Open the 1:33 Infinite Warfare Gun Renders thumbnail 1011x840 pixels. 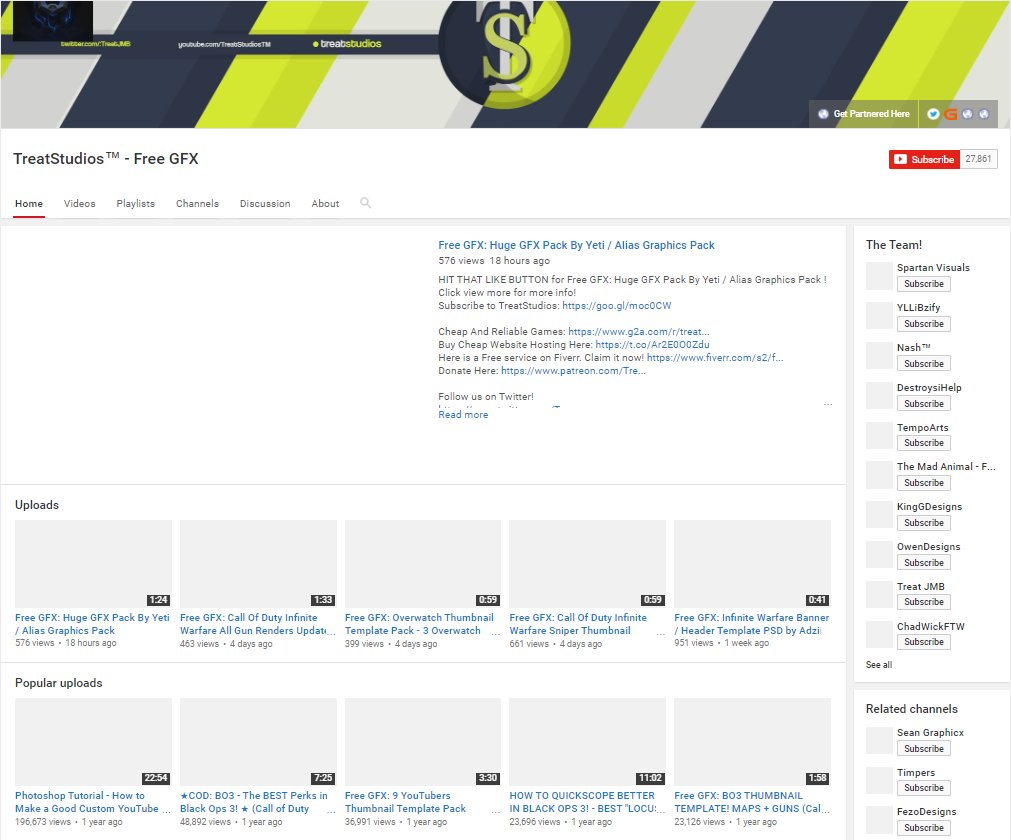[259, 564]
